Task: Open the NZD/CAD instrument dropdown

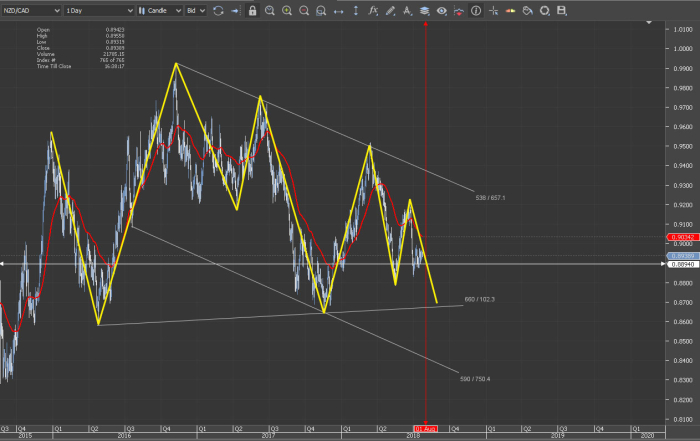Action: click(31, 10)
